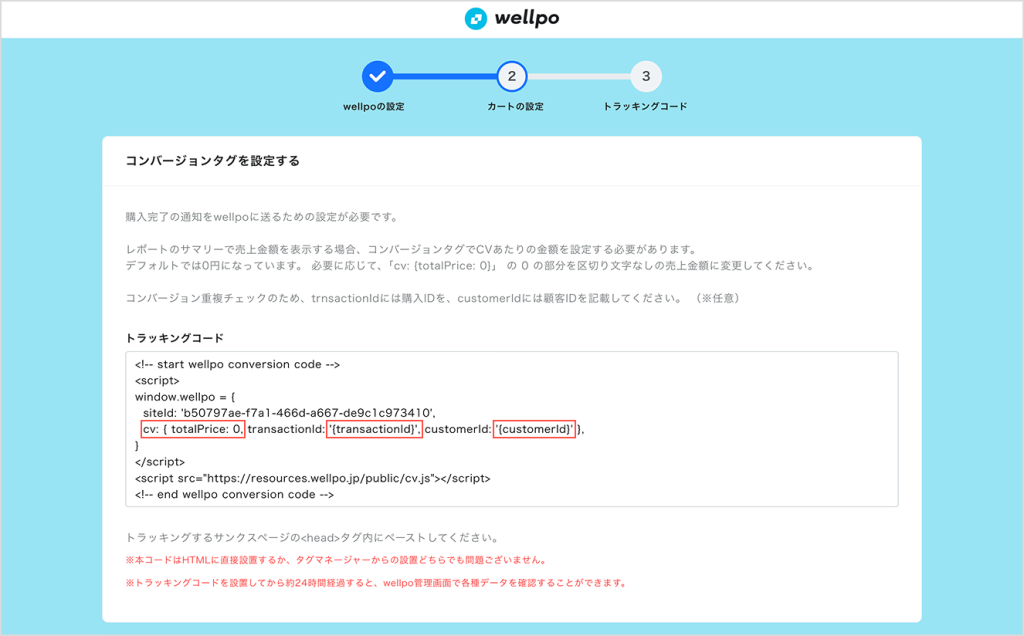Select the completed step 1 checkmark circle
Screen dimensions: 1024x636
pos(377,76)
